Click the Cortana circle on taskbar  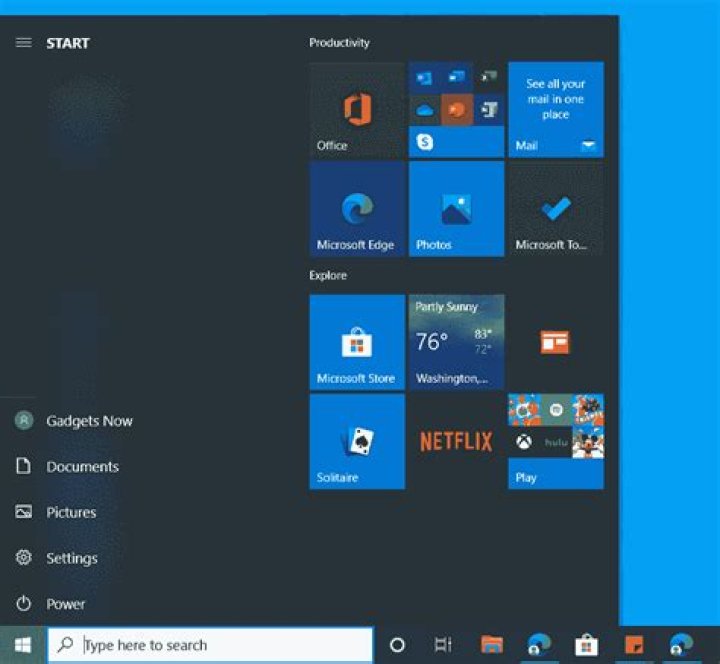point(397,645)
